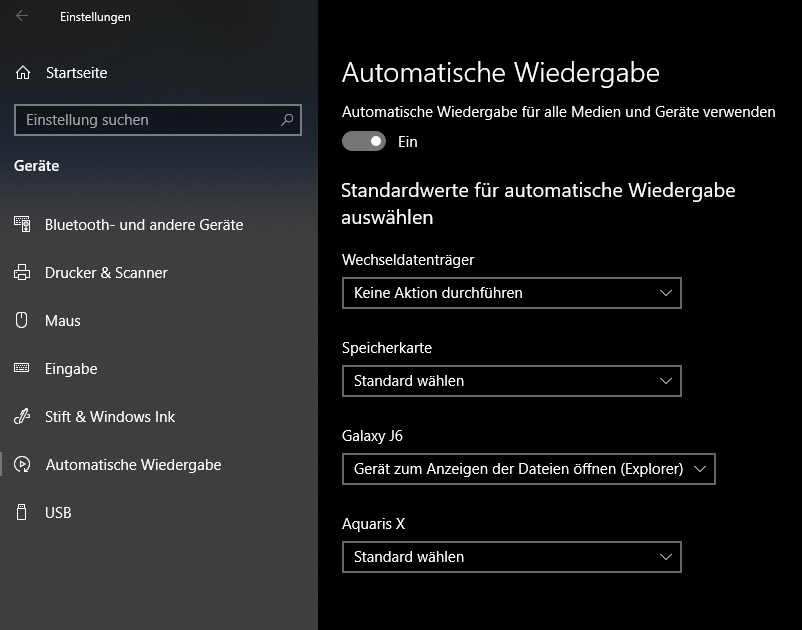Click the Bluetooth devices sidebar icon
The height and width of the screenshot is (630, 802).
click(22, 225)
